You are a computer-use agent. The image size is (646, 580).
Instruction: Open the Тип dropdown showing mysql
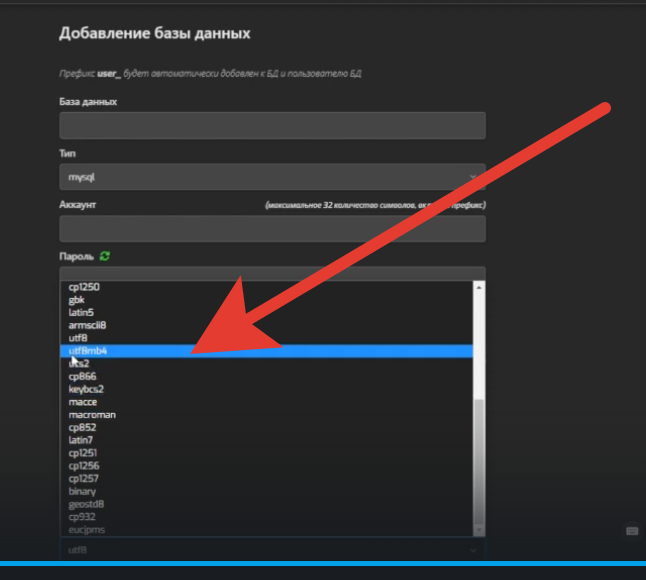pyautogui.click(x=272, y=177)
